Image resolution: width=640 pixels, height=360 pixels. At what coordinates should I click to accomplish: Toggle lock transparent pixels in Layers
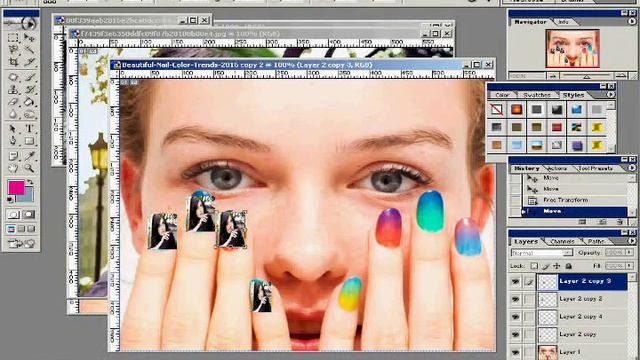pos(534,266)
